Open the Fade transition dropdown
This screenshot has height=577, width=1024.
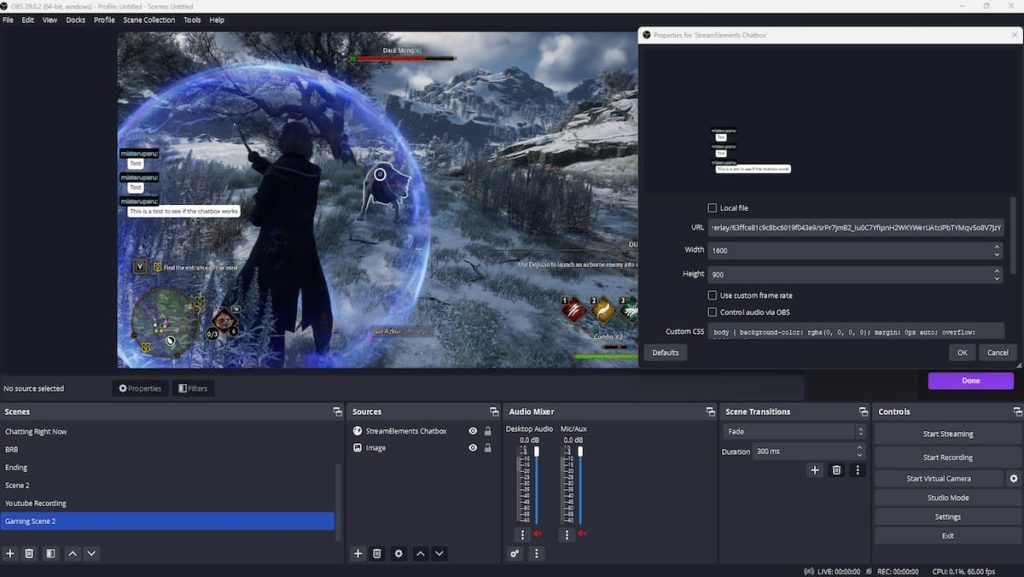(794, 431)
